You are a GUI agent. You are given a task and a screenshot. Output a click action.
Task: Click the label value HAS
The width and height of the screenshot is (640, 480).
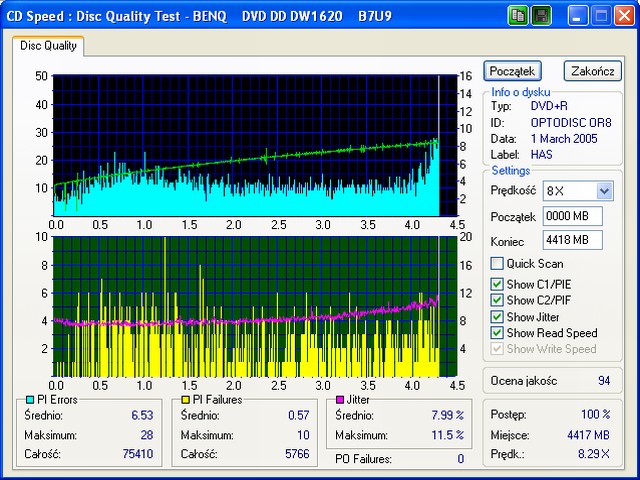[x=542, y=155]
